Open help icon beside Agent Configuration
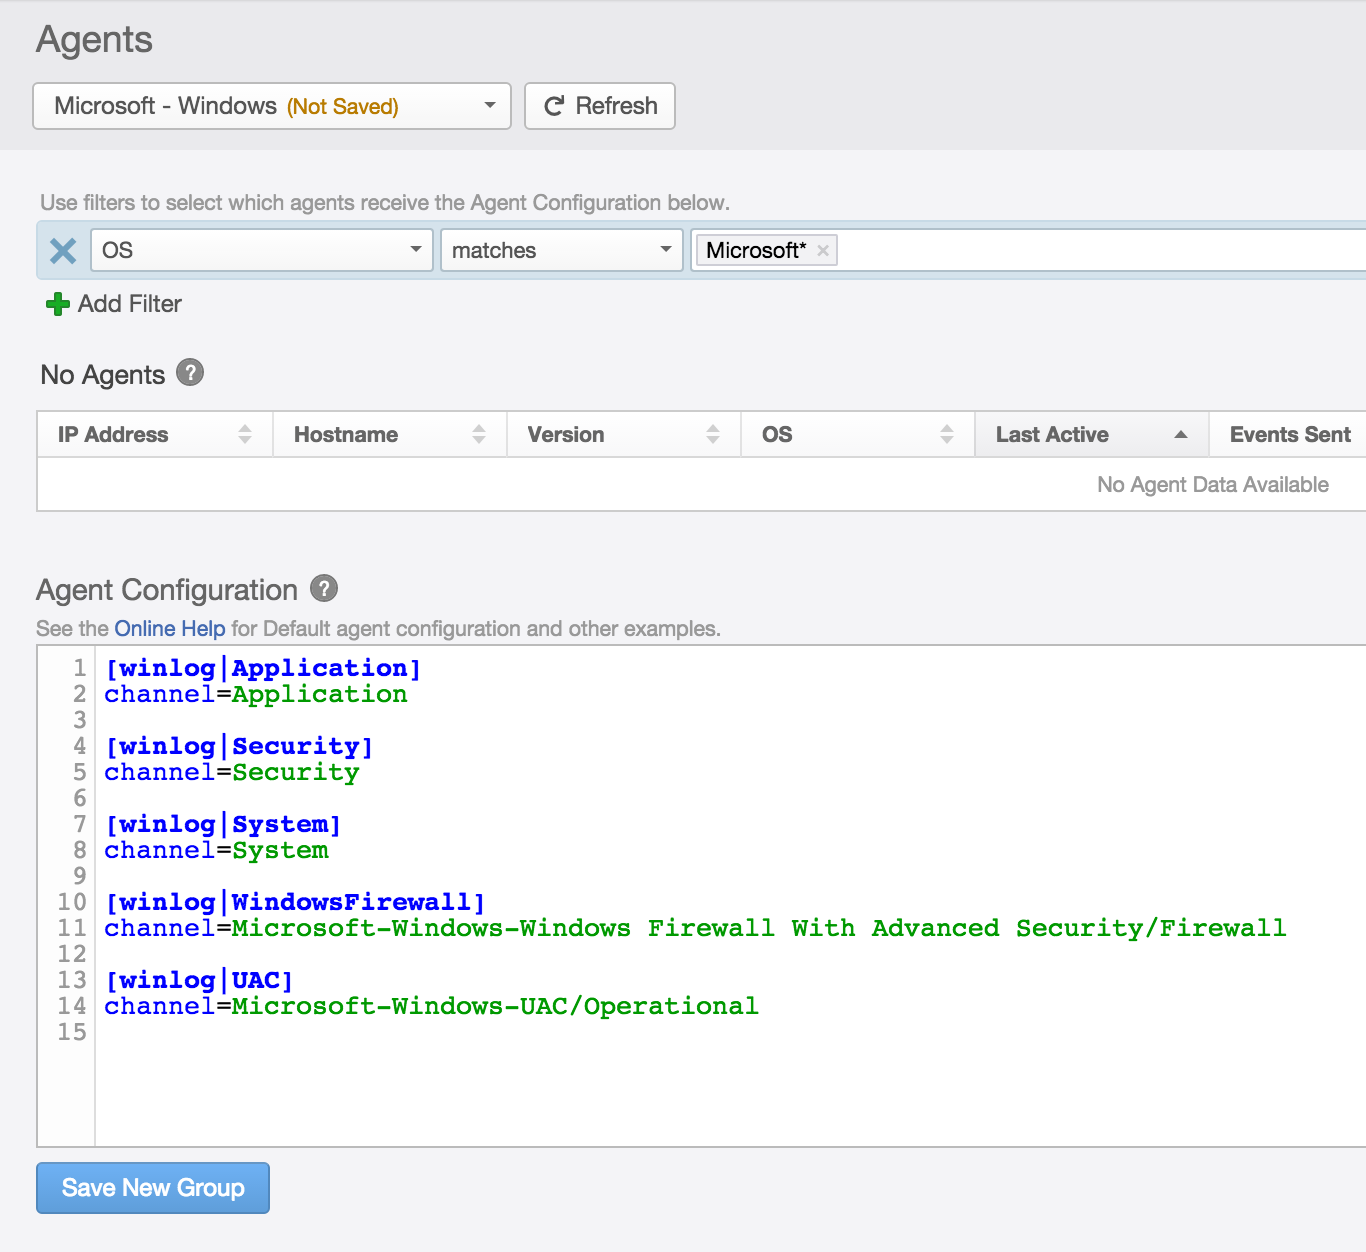This screenshot has height=1252, width=1366. pos(323,589)
